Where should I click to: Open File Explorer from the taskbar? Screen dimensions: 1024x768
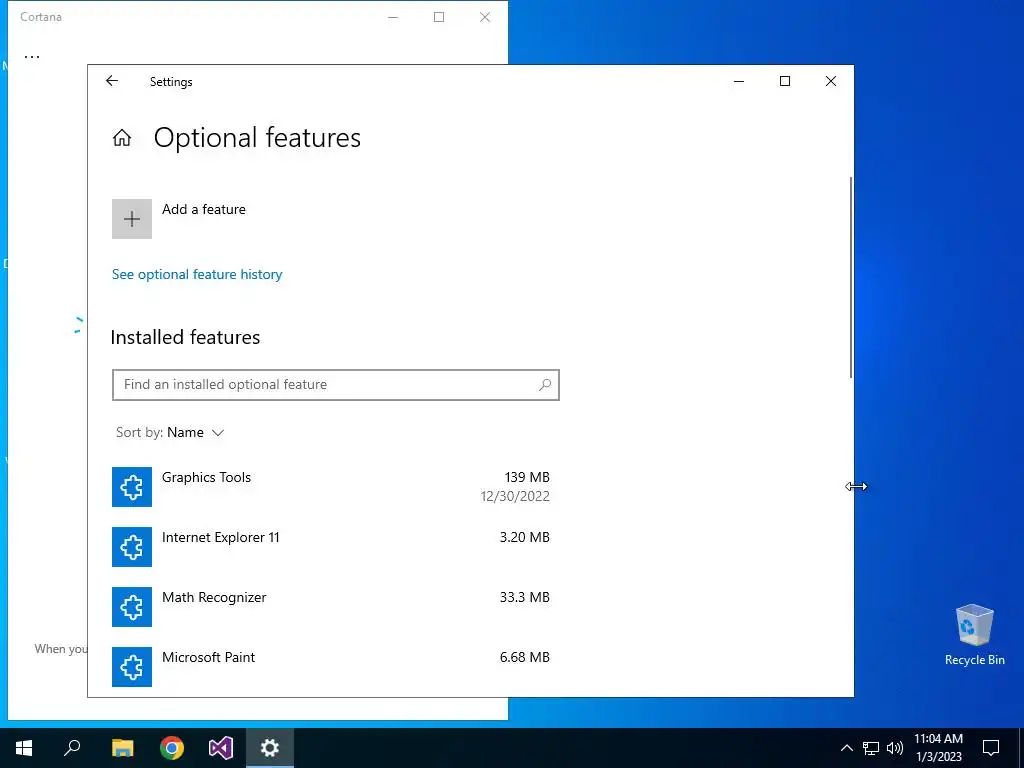coord(122,748)
